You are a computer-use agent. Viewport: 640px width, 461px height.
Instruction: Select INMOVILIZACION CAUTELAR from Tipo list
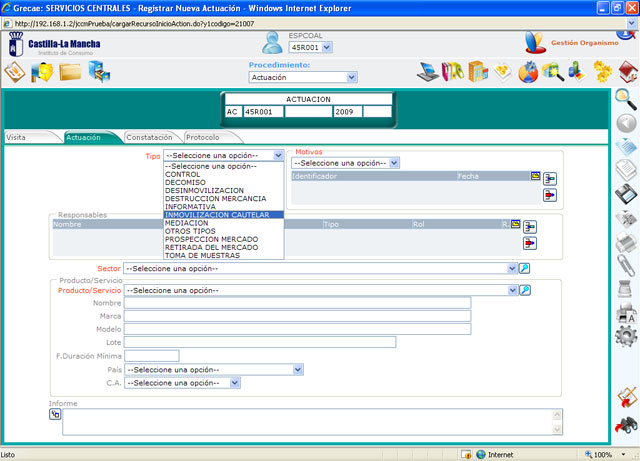pyautogui.click(x=223, y=214)
